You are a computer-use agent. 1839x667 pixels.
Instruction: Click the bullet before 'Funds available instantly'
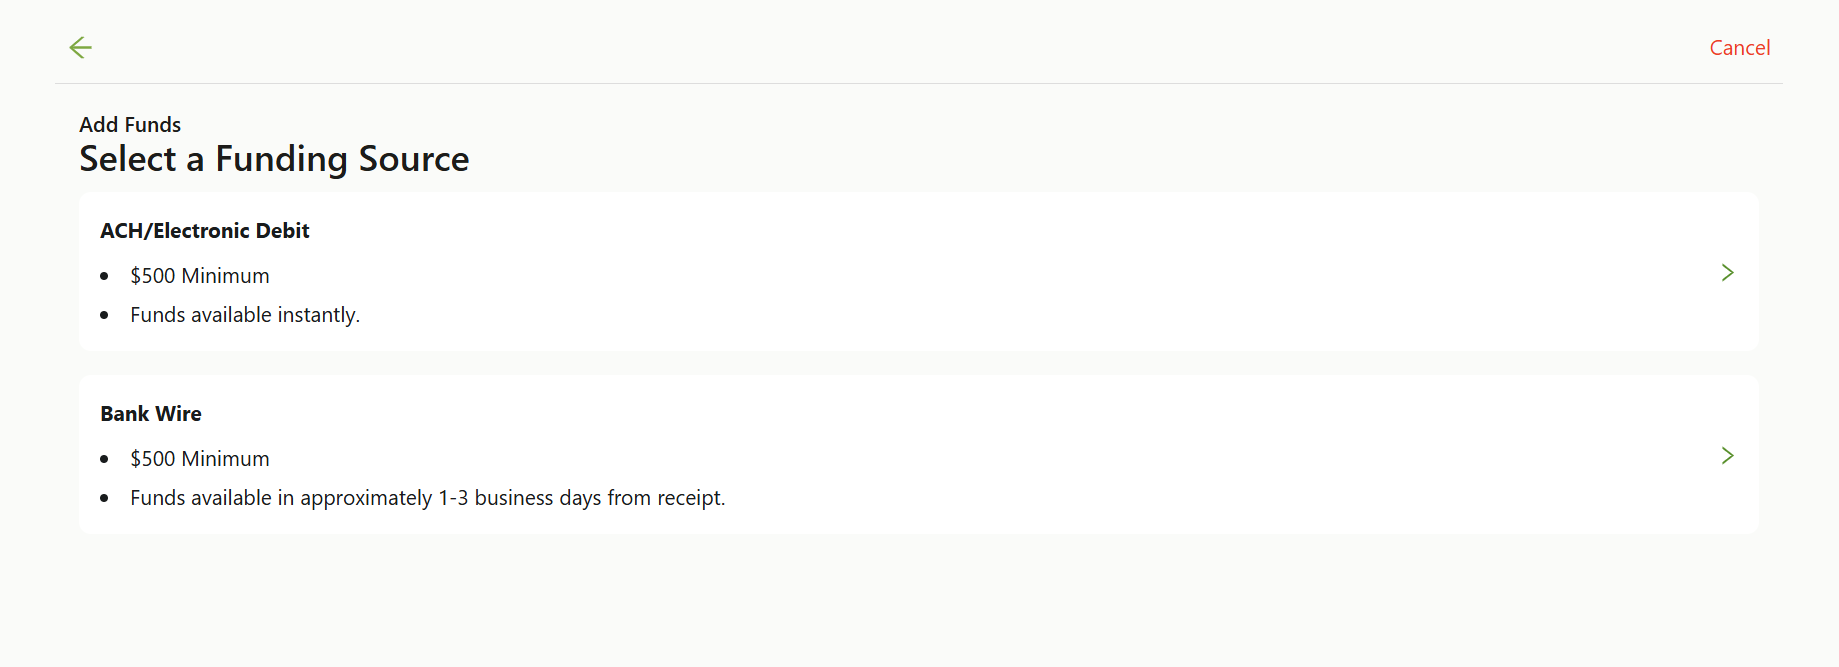[x=104, y=315]
